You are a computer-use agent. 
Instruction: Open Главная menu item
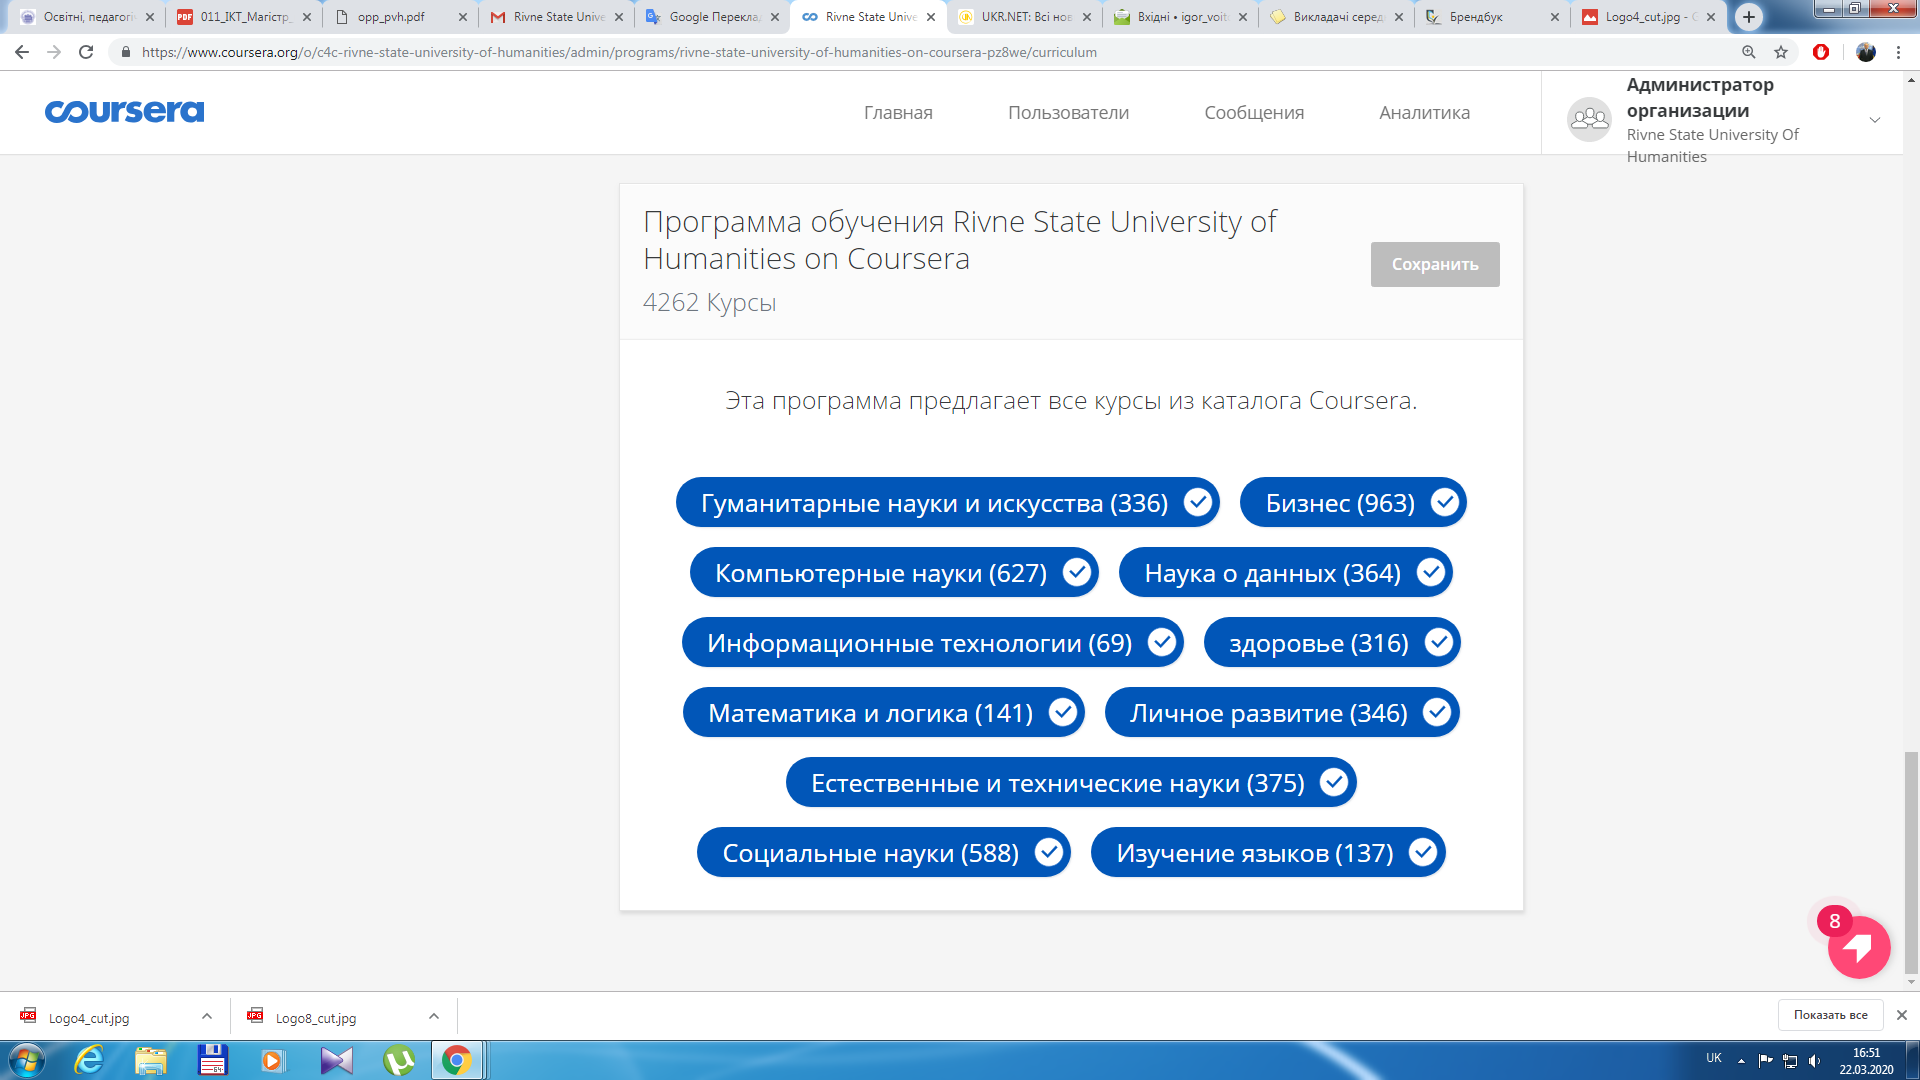coord(898,113)
